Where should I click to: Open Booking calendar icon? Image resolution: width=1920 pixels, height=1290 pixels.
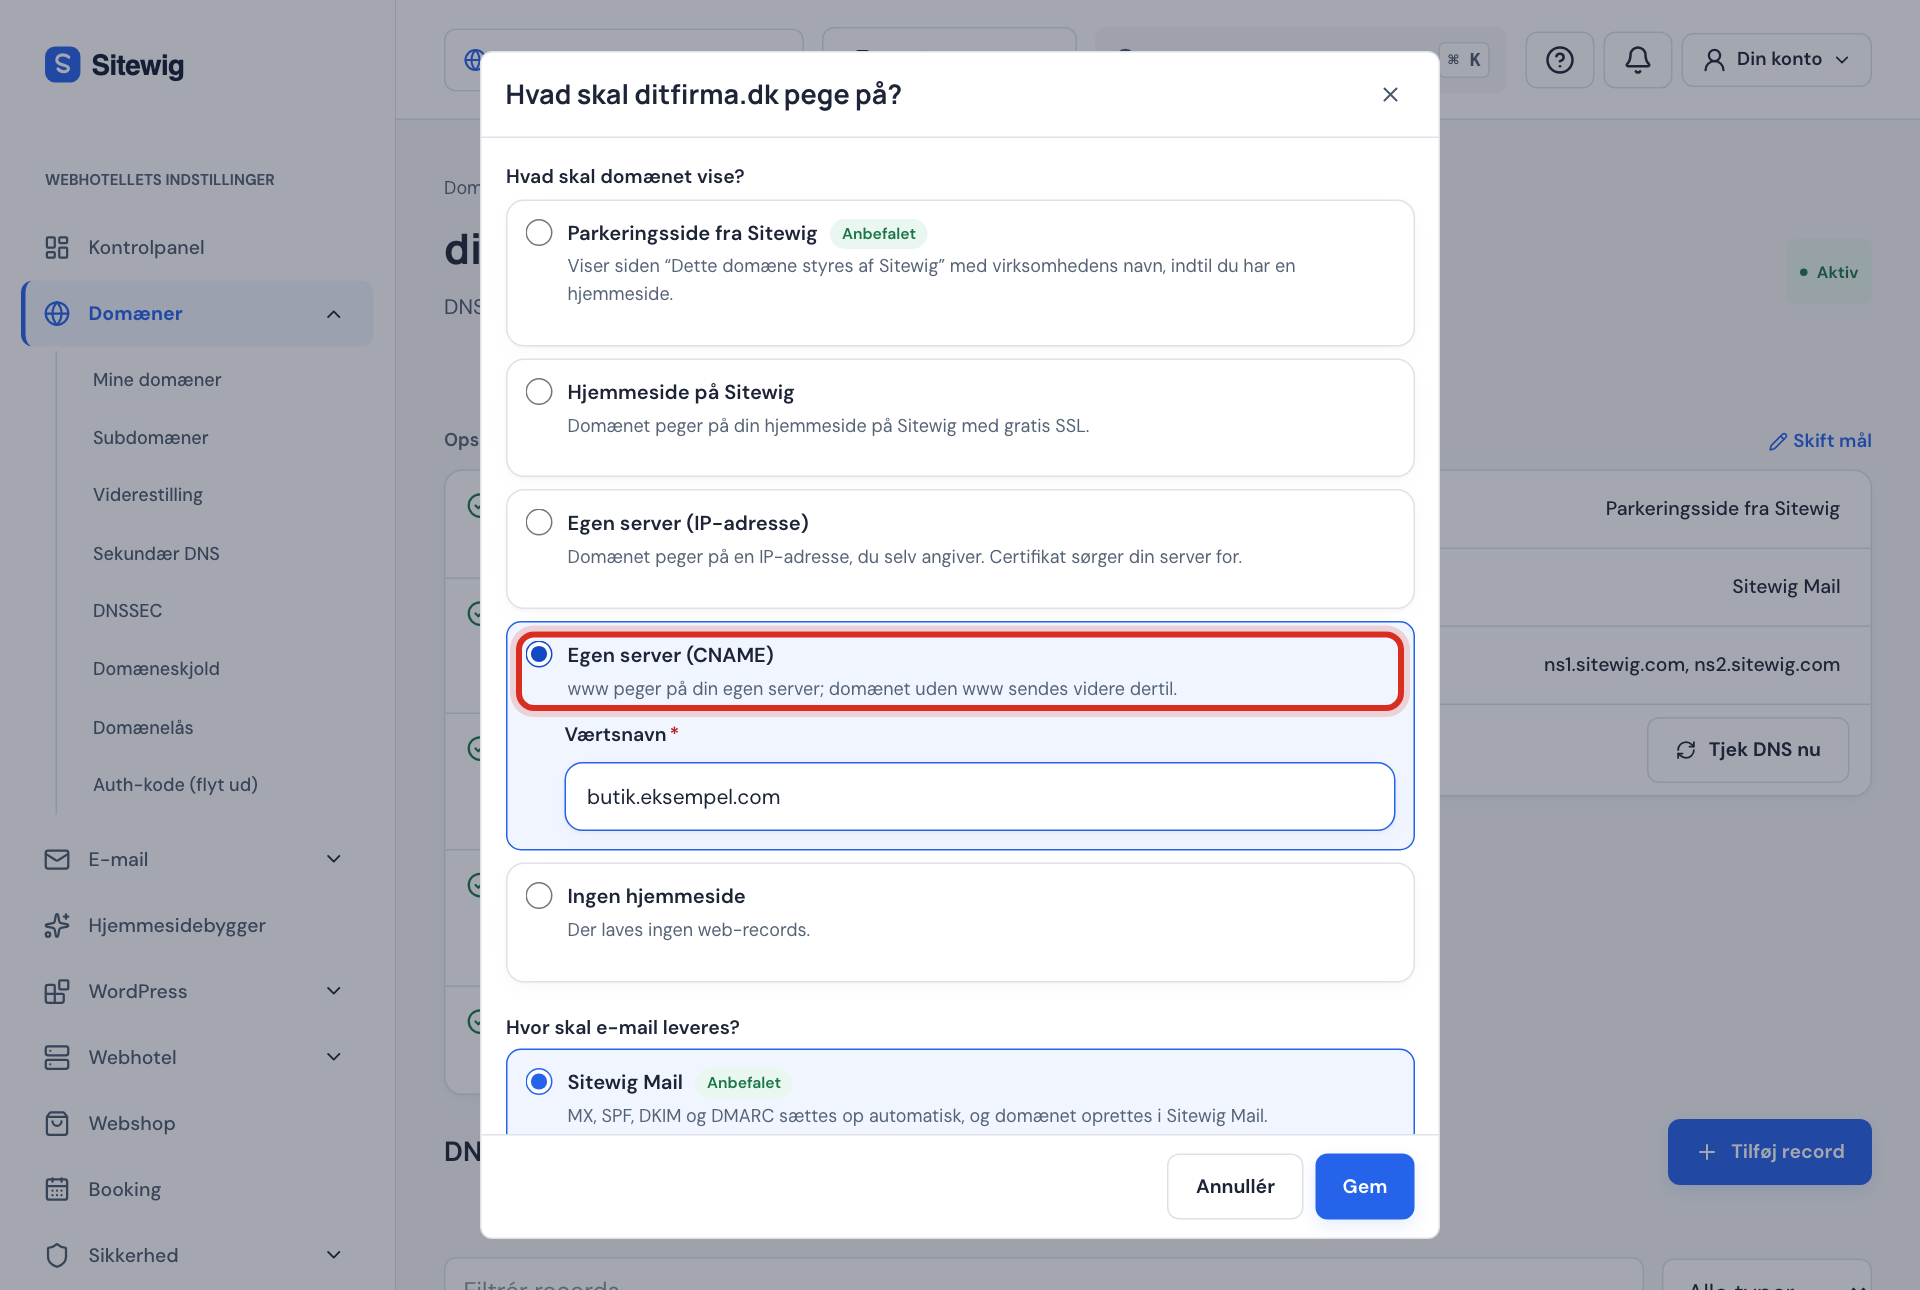57,1189
